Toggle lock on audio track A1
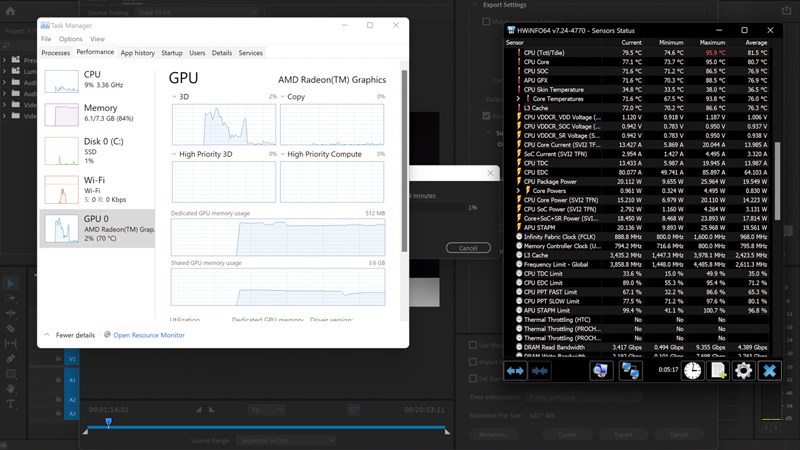800x450 pixels. click(x=58, y=380)
